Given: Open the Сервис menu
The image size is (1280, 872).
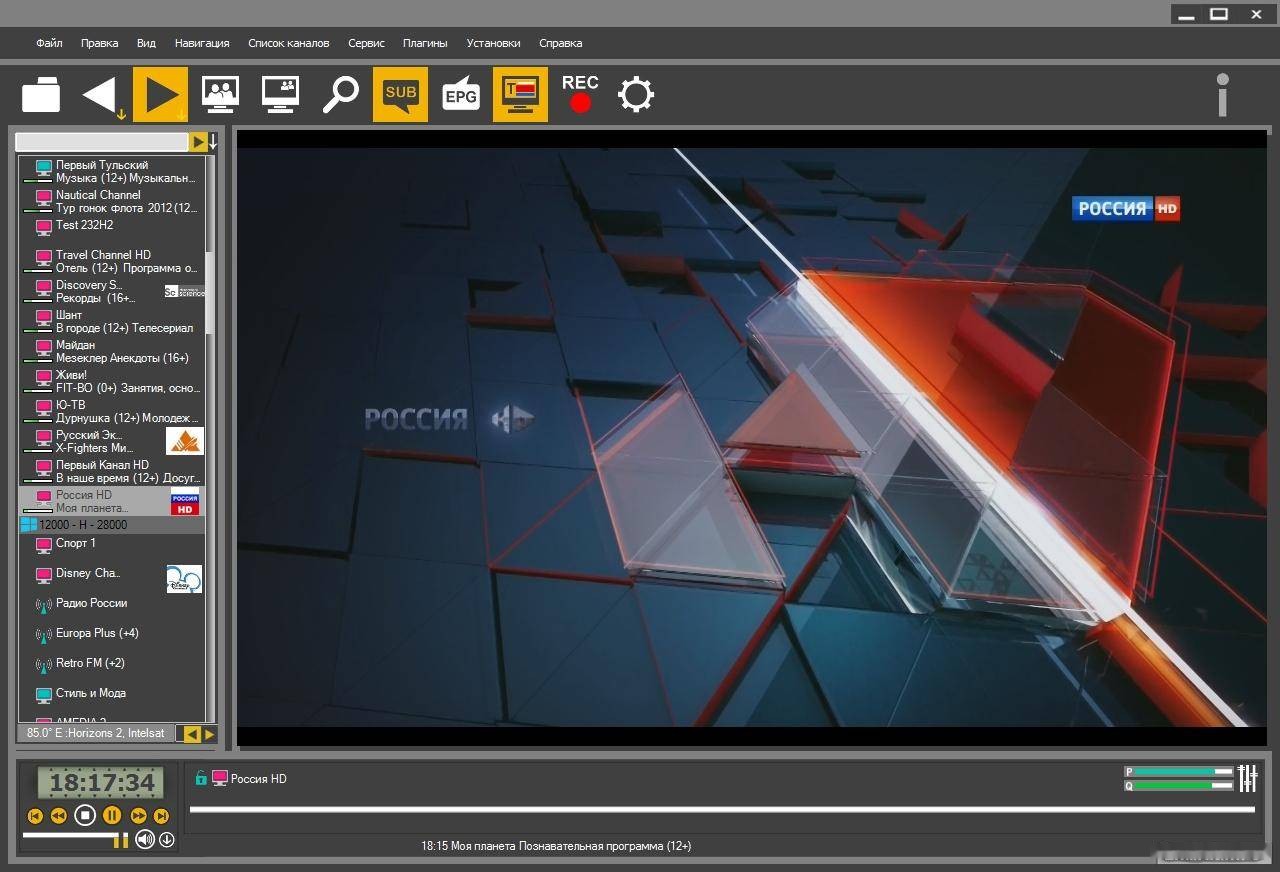Looking at the screenshot, I should pyautogui.click(x=366, y=43).
